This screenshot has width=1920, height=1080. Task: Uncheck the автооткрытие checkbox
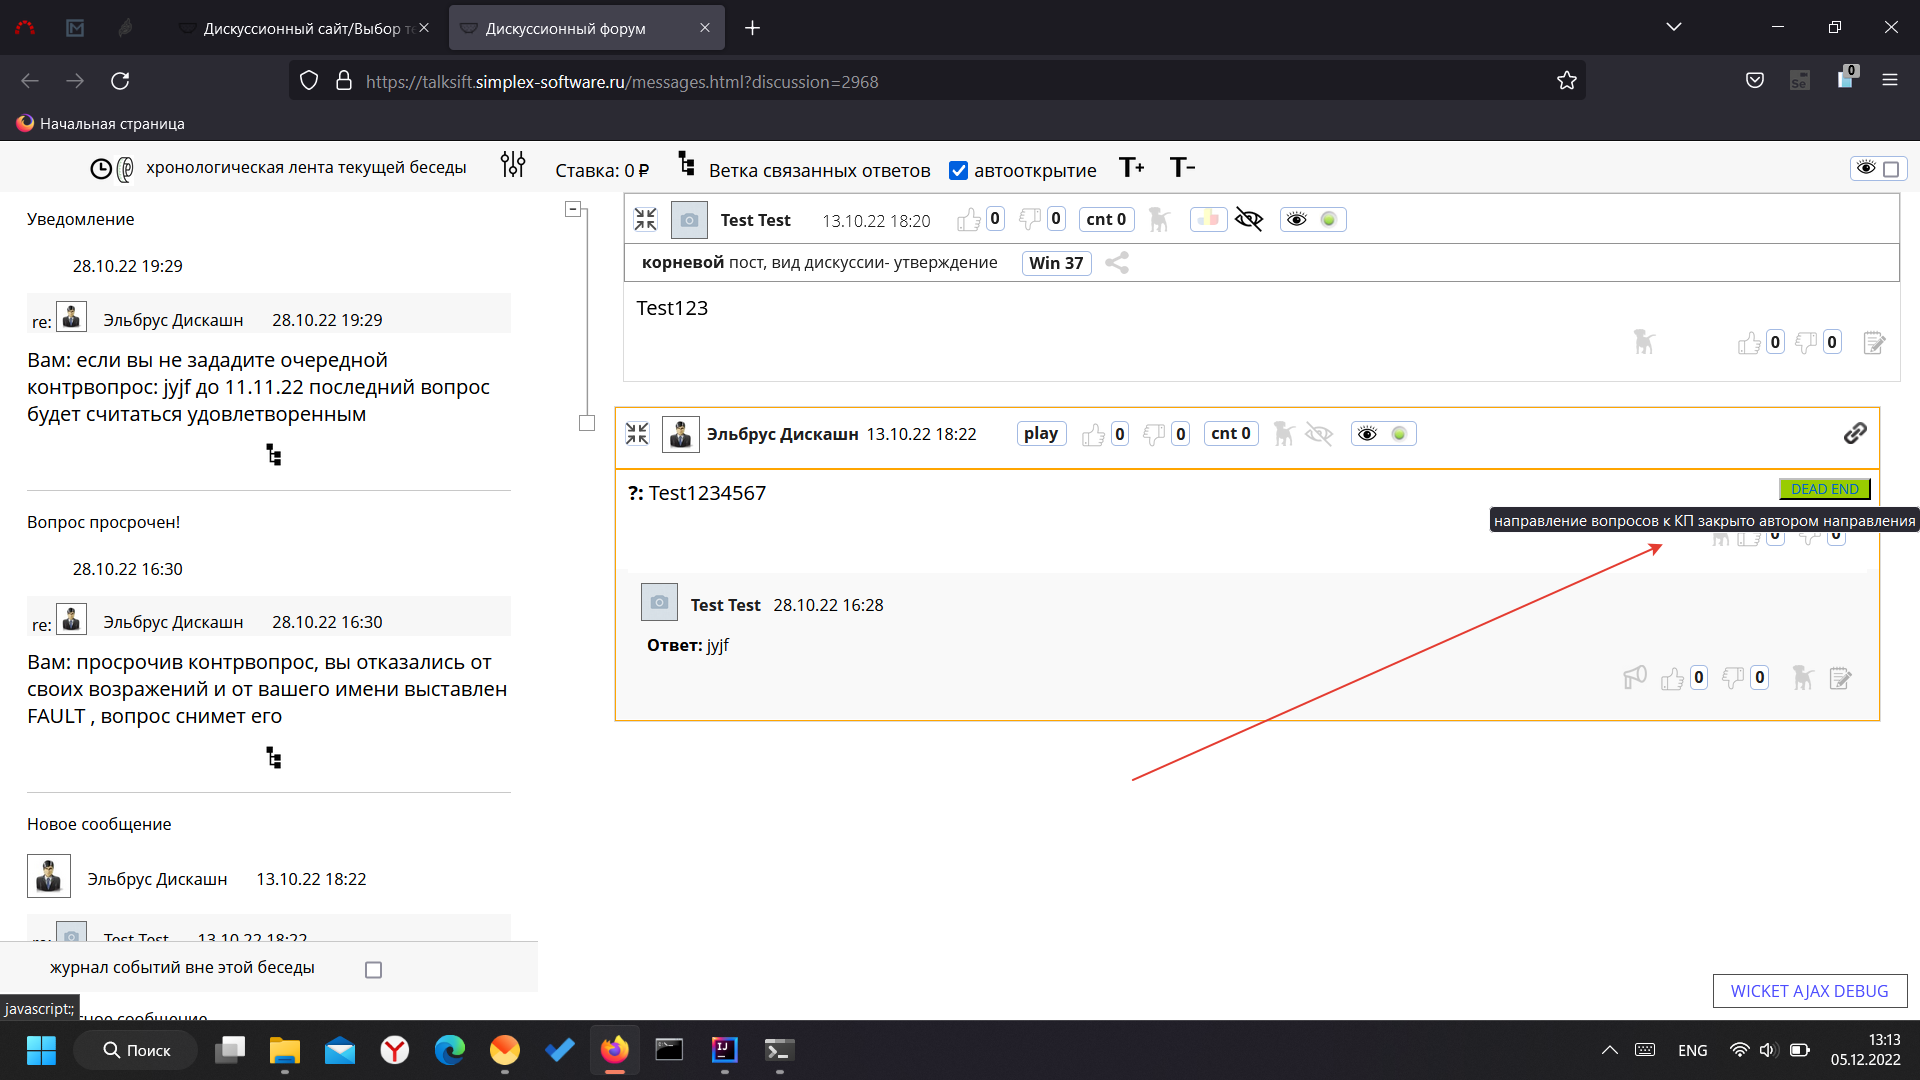[958, 171]
